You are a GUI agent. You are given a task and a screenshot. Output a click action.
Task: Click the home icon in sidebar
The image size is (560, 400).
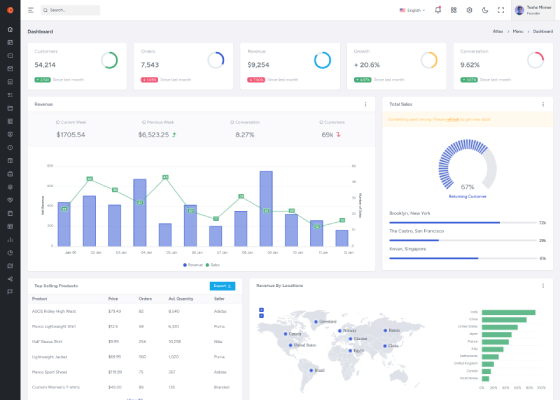[10, 29]
